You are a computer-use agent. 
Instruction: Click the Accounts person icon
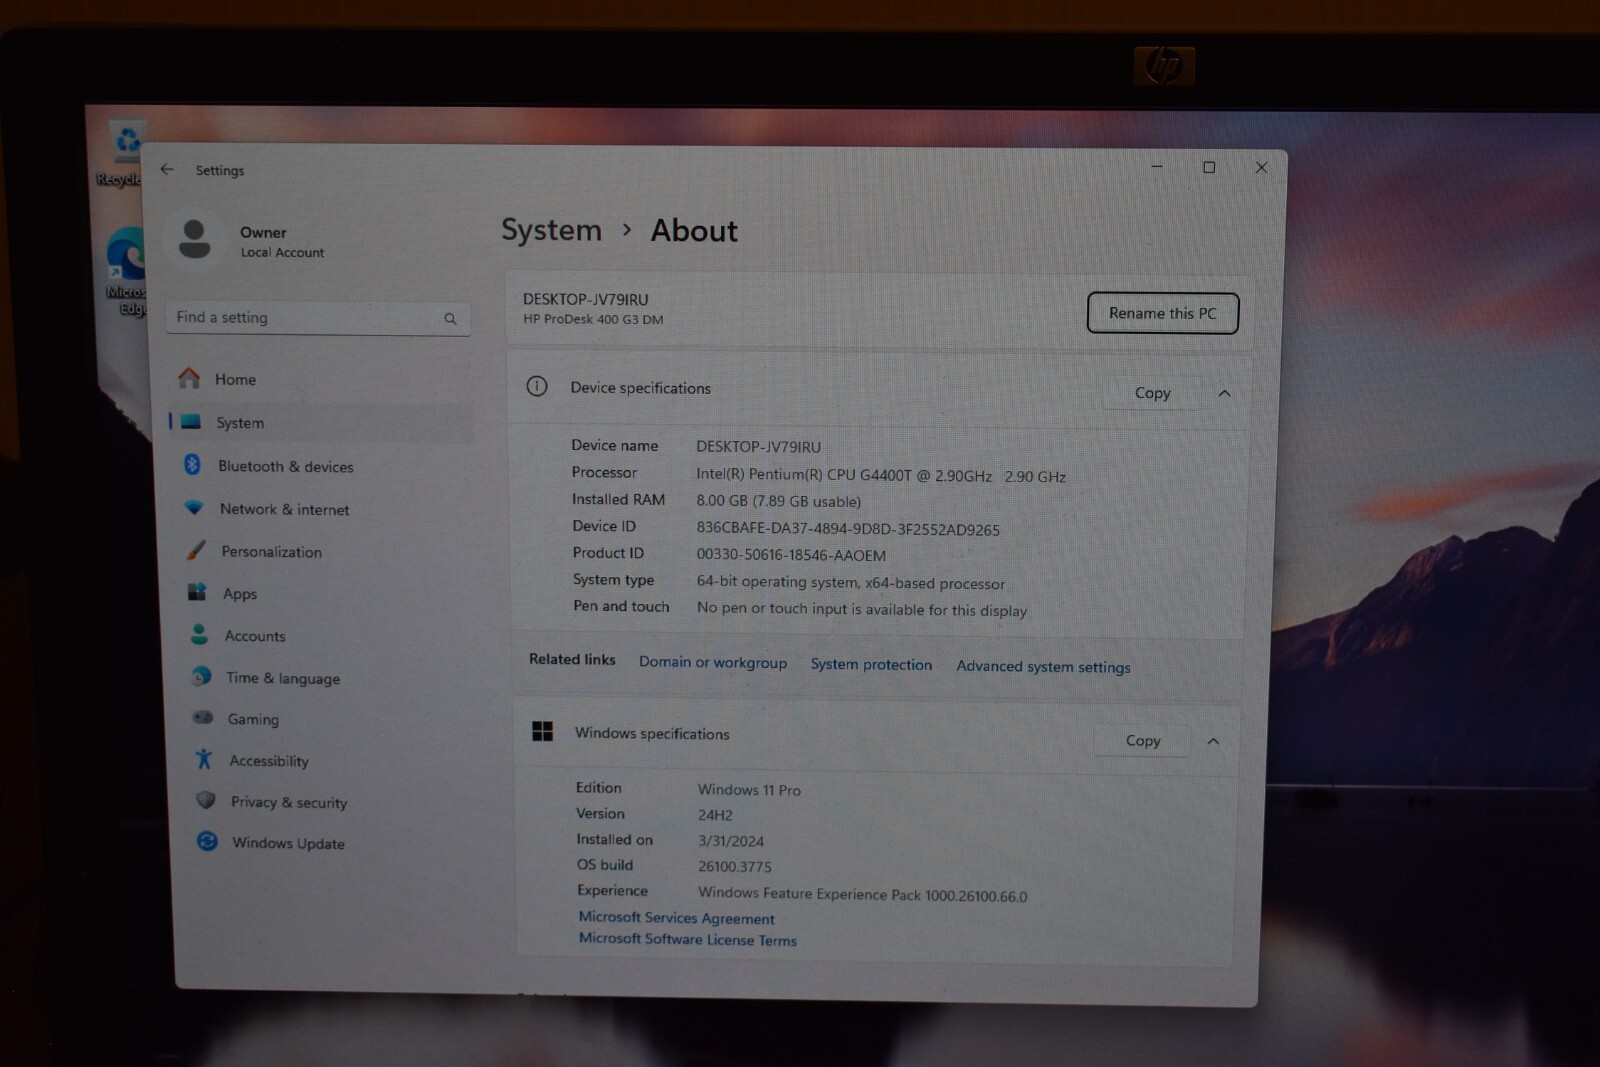[199, 634]
